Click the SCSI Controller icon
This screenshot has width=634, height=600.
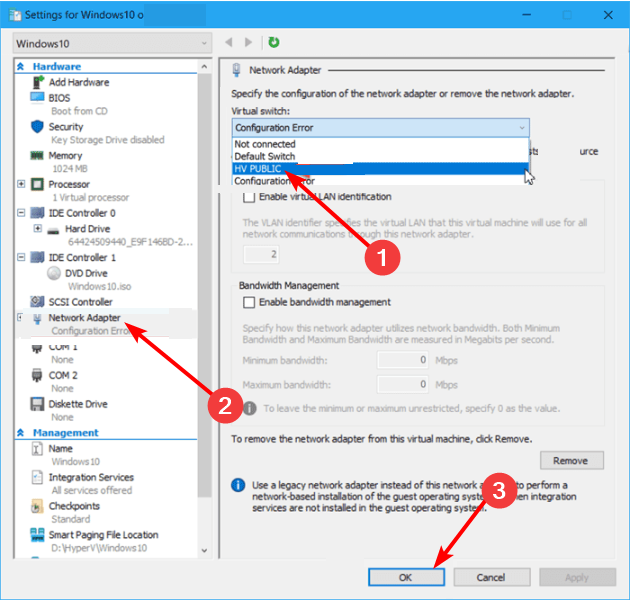pyautogui.click(x=37, y=301)
